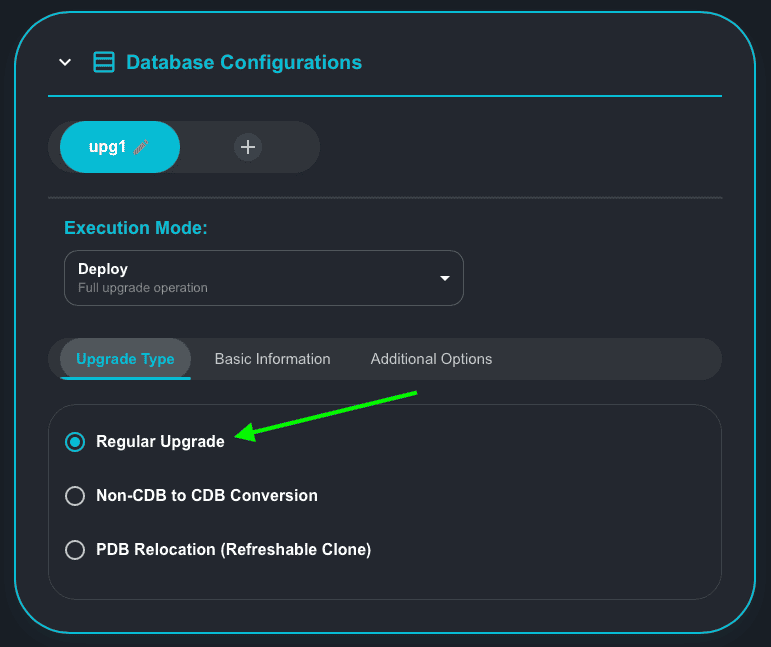
Task: Open the Execution Mode dropdown arrow
Action: click(445, 278)
